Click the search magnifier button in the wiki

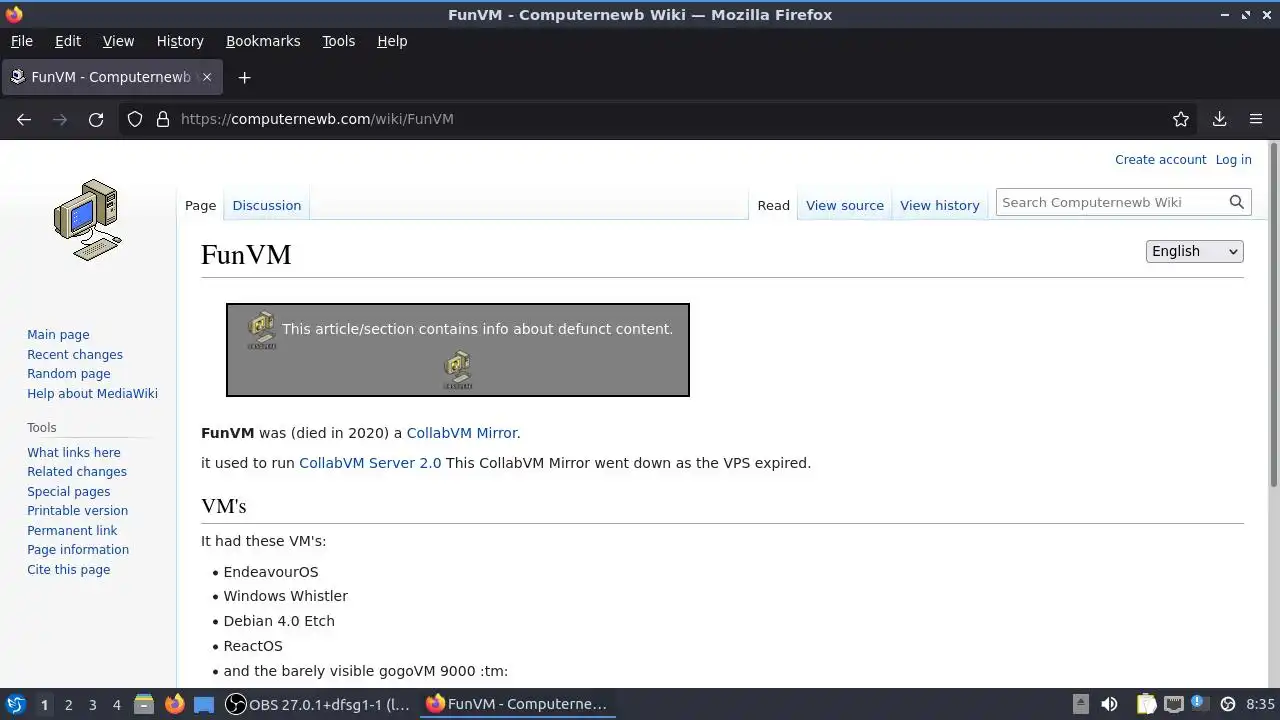tap(1237, 202)
